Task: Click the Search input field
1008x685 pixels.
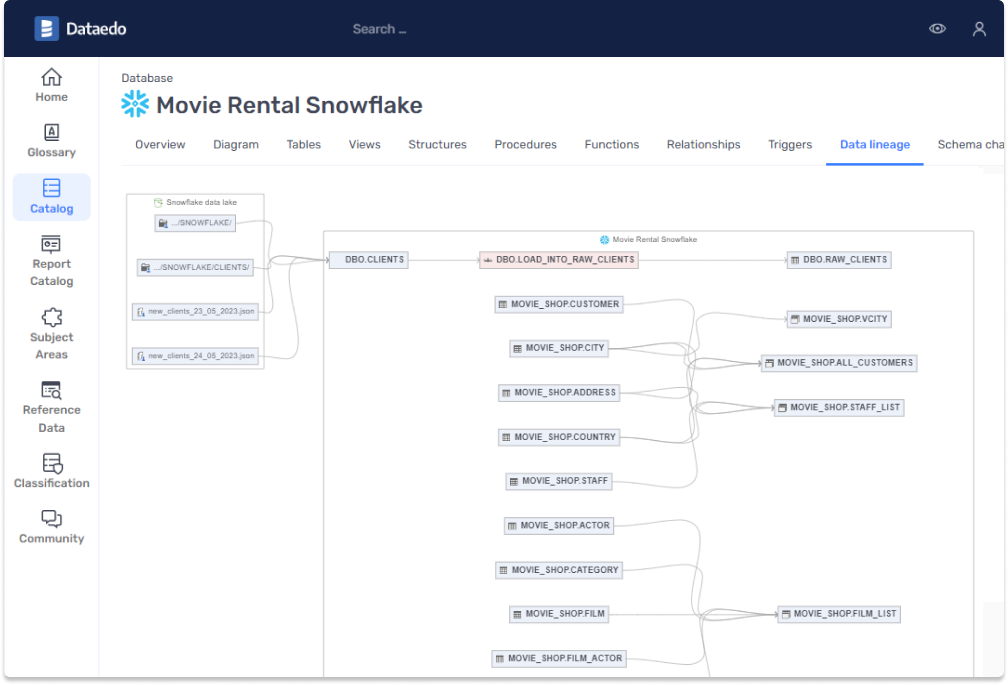Action: pyautogui.click(x=380, y=29)
